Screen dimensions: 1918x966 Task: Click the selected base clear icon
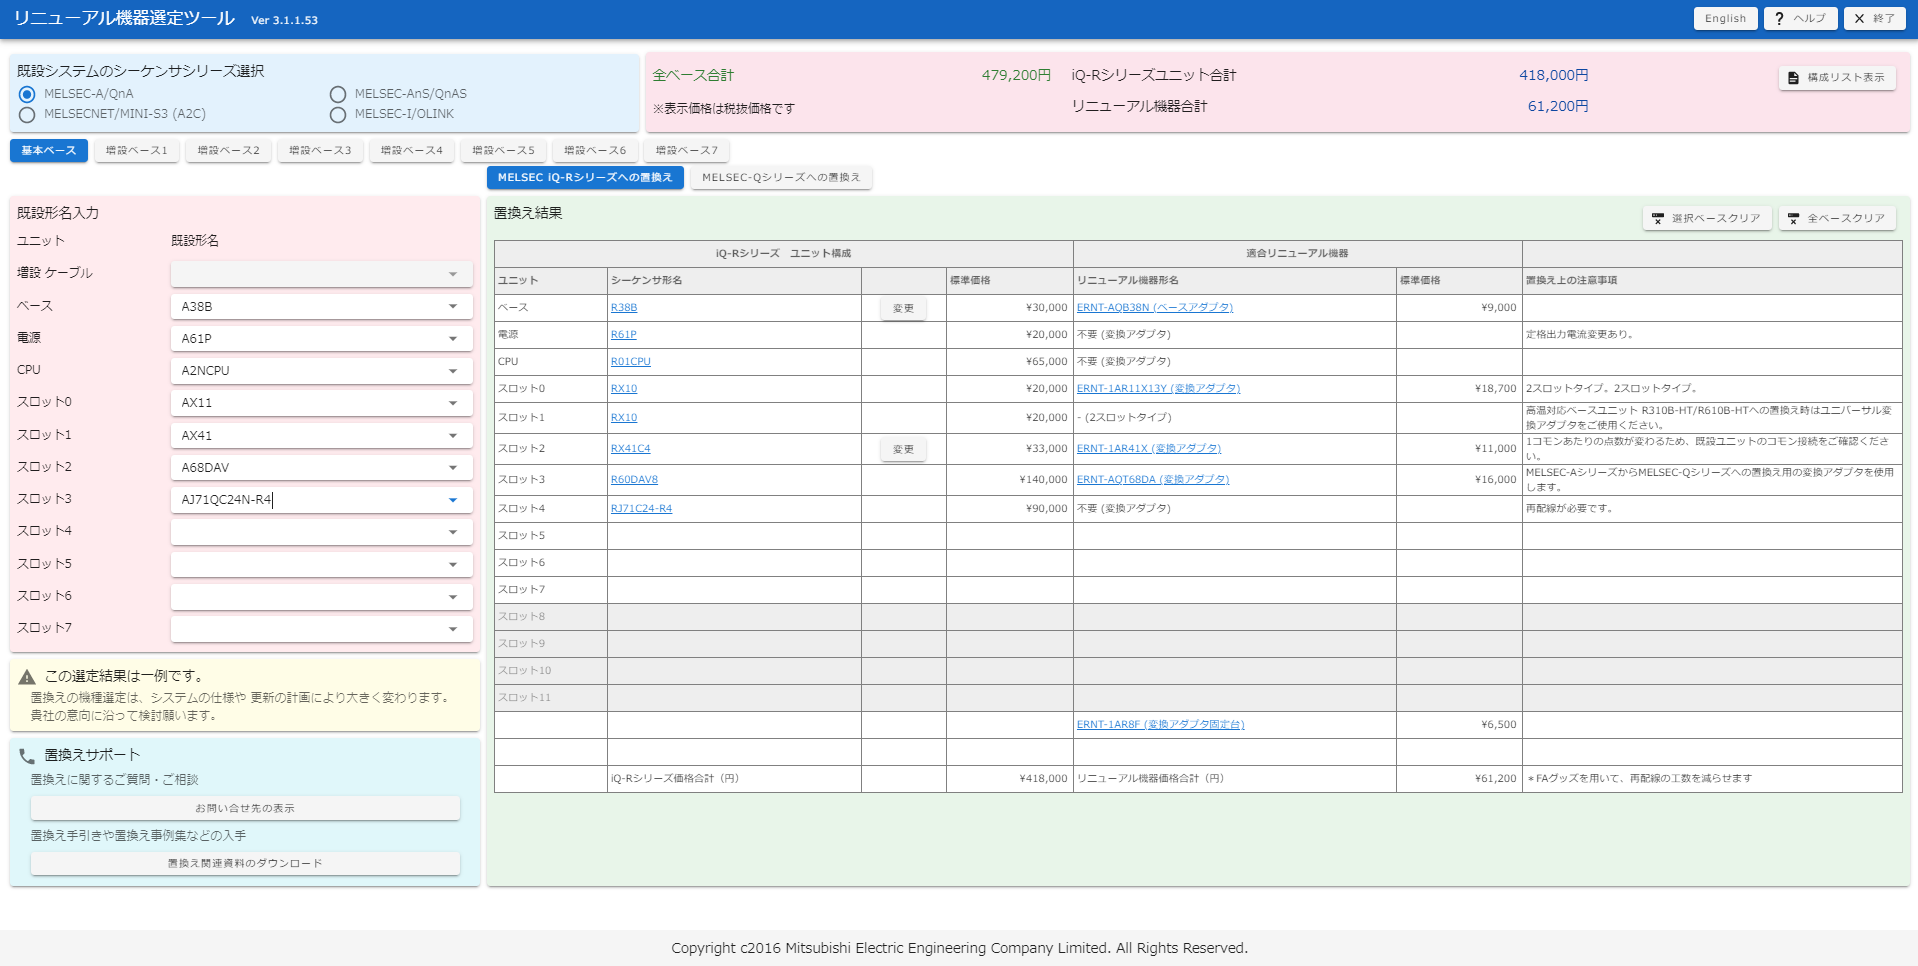tap(1658, 218)
